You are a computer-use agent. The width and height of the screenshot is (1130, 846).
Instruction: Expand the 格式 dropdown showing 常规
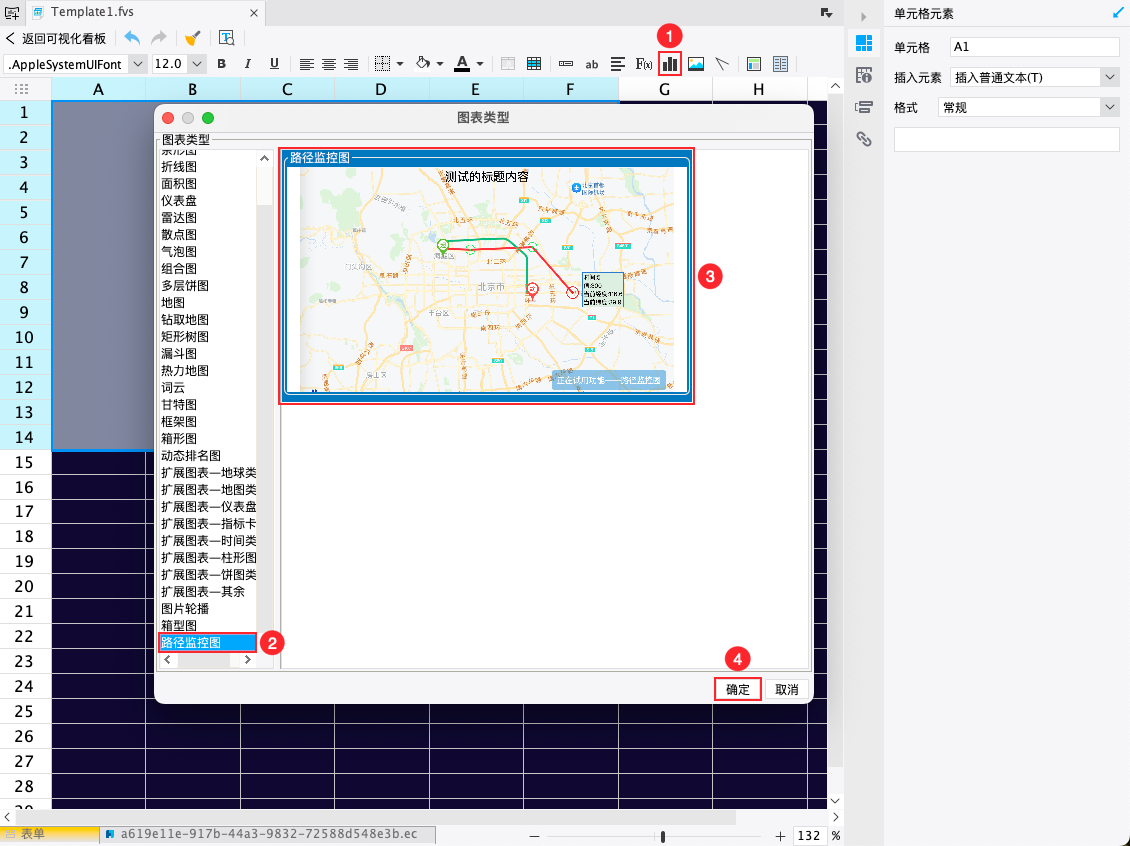pyautogui.click(x=1109, y=107)
